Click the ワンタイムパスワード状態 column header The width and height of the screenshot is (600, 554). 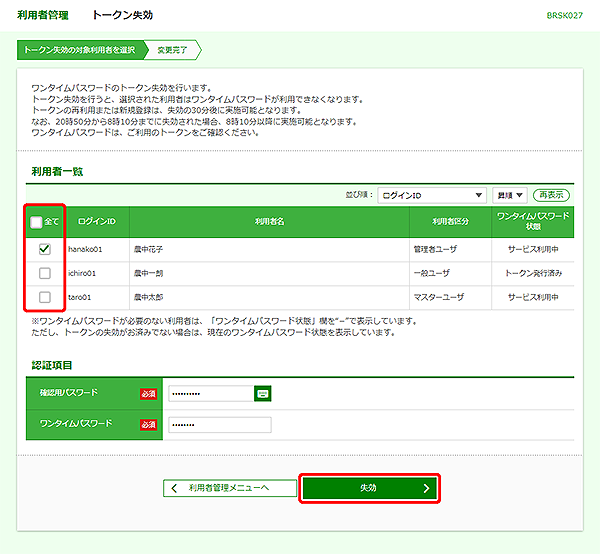[x=533, y=222]
